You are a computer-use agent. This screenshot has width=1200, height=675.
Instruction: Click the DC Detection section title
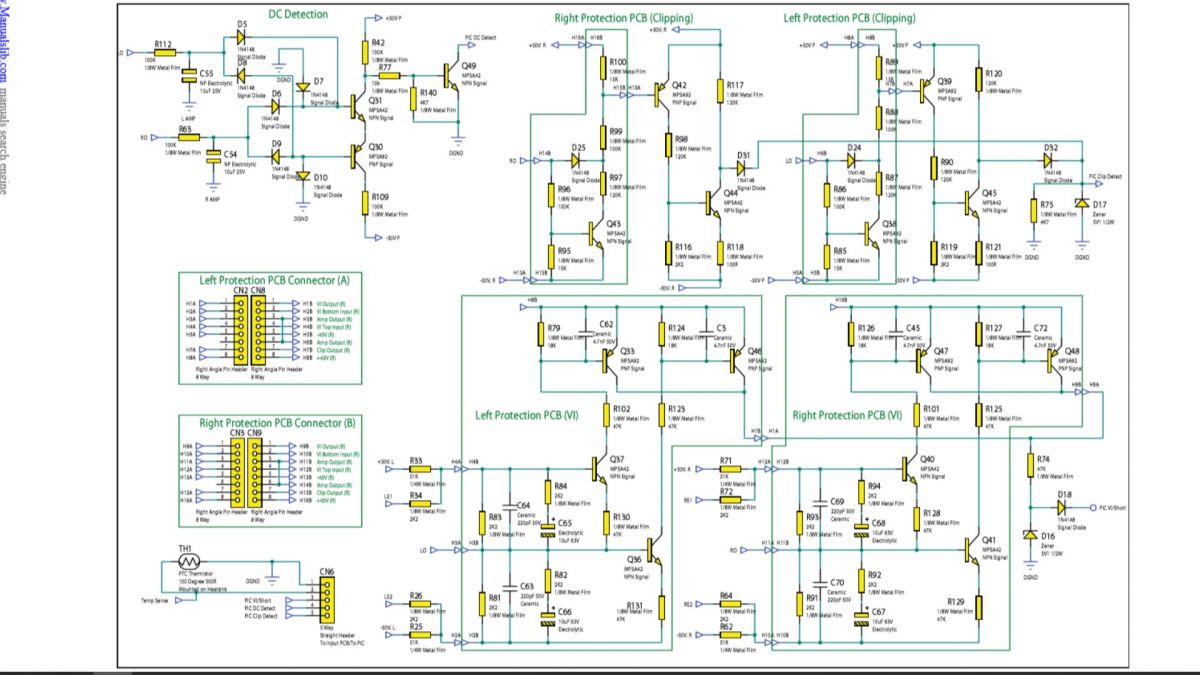click(x=297, y=14)
